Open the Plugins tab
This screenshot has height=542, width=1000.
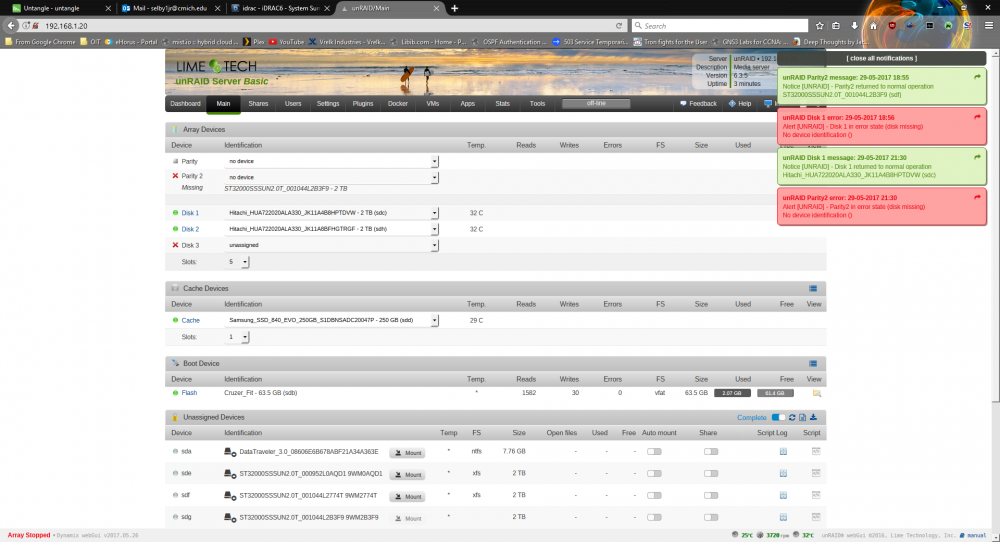[x=363, y=103]
